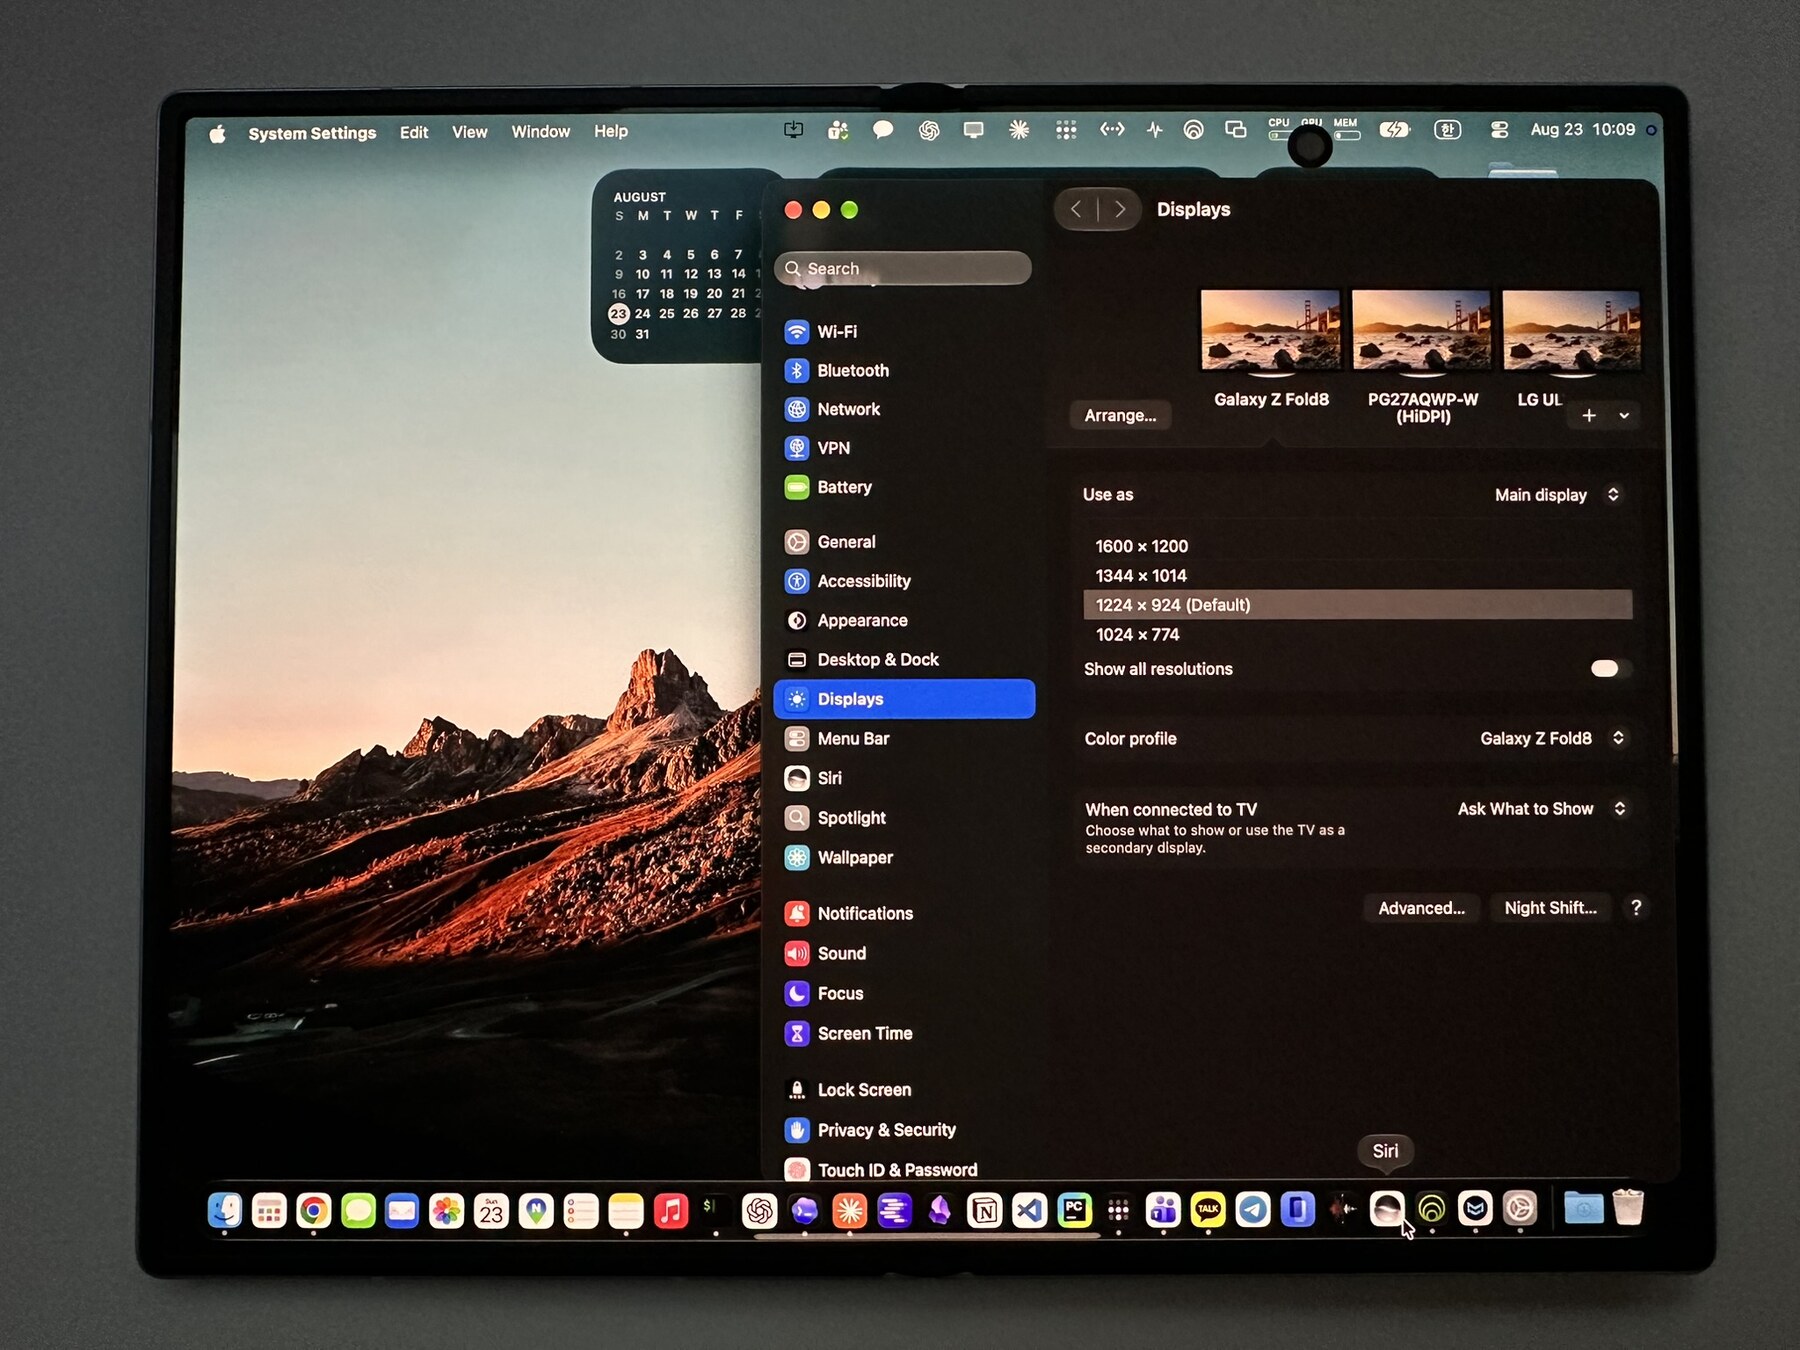Open Spotlight settings
The image size is (1800, 1350).
(904, 818)
